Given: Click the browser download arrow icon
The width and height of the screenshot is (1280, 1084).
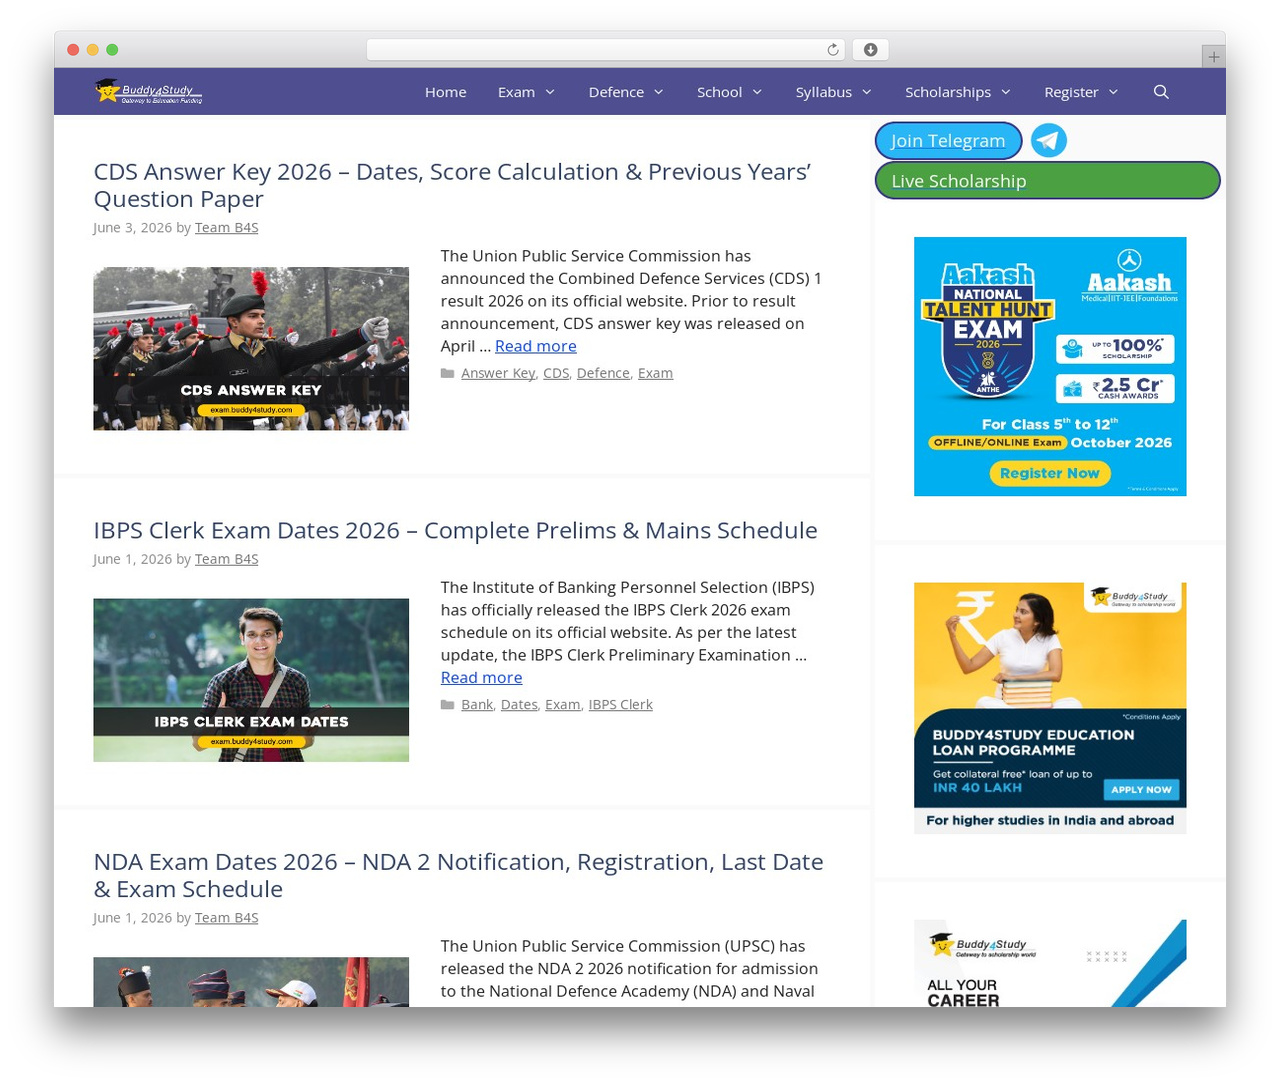Looking at the screenshot, I should tap(871, 50).
